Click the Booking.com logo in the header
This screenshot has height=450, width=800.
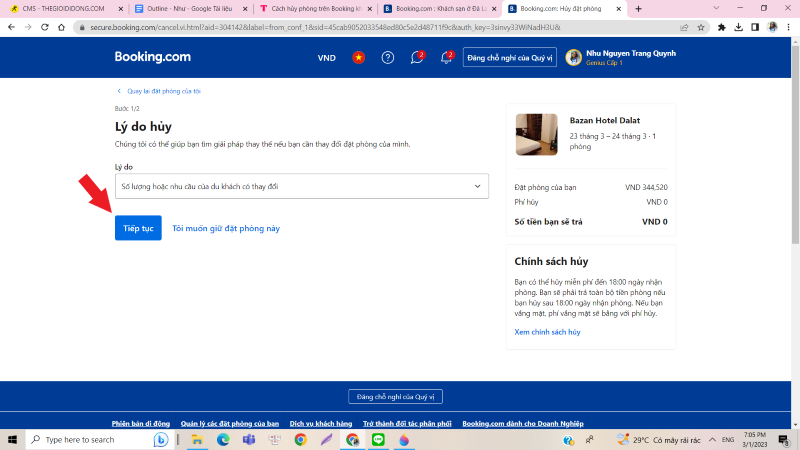tap(153, 57)
